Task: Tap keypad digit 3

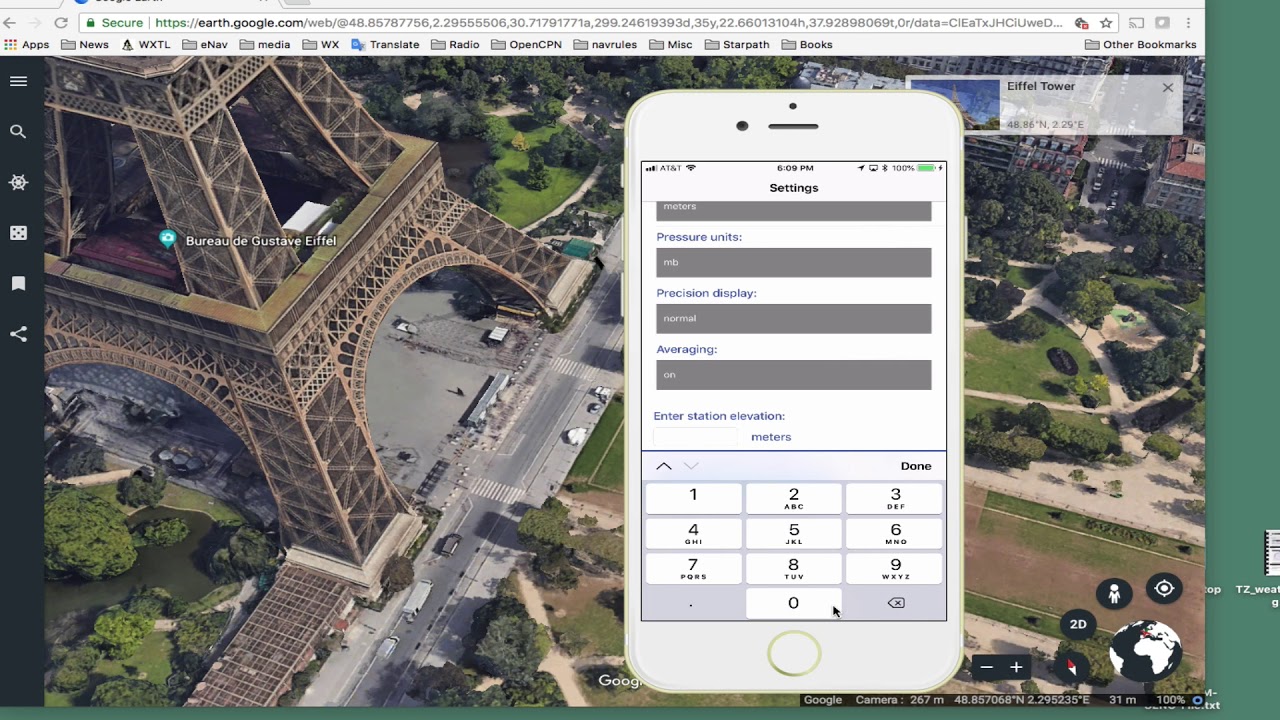Action: tap(895, 497)
